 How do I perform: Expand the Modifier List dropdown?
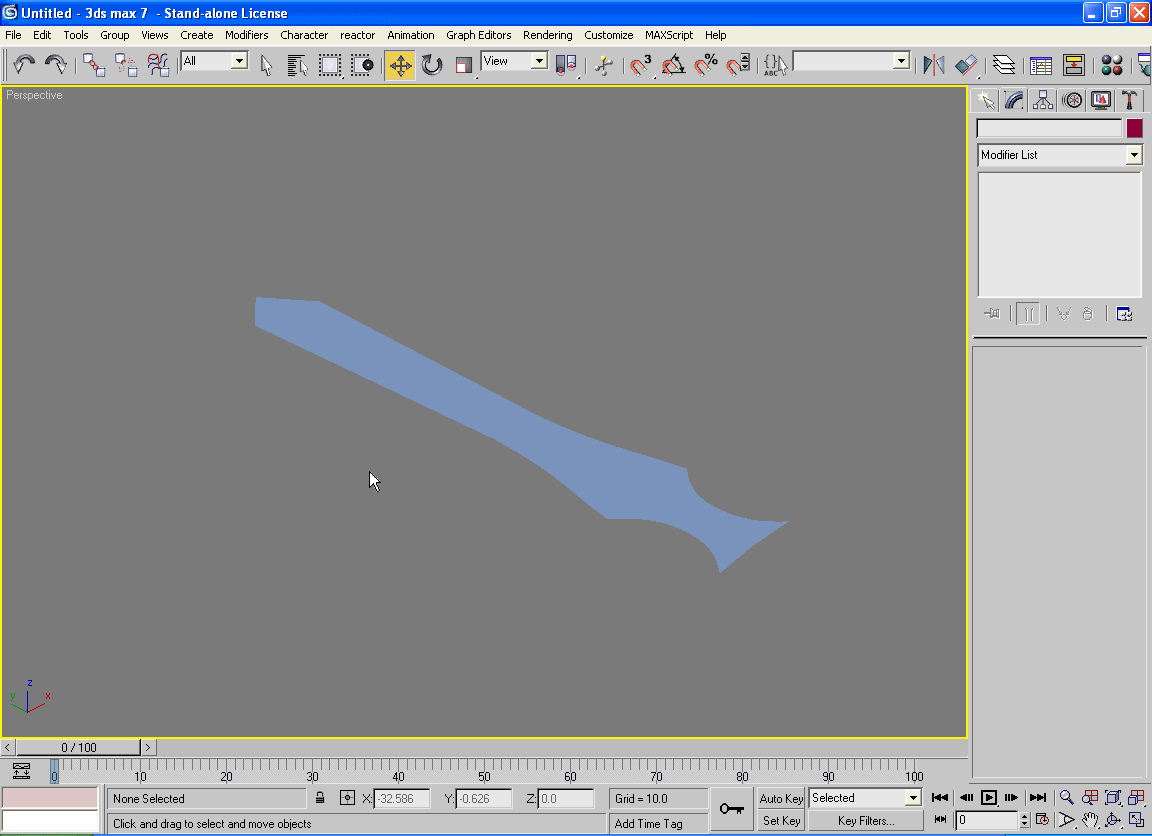[1133, 155]
